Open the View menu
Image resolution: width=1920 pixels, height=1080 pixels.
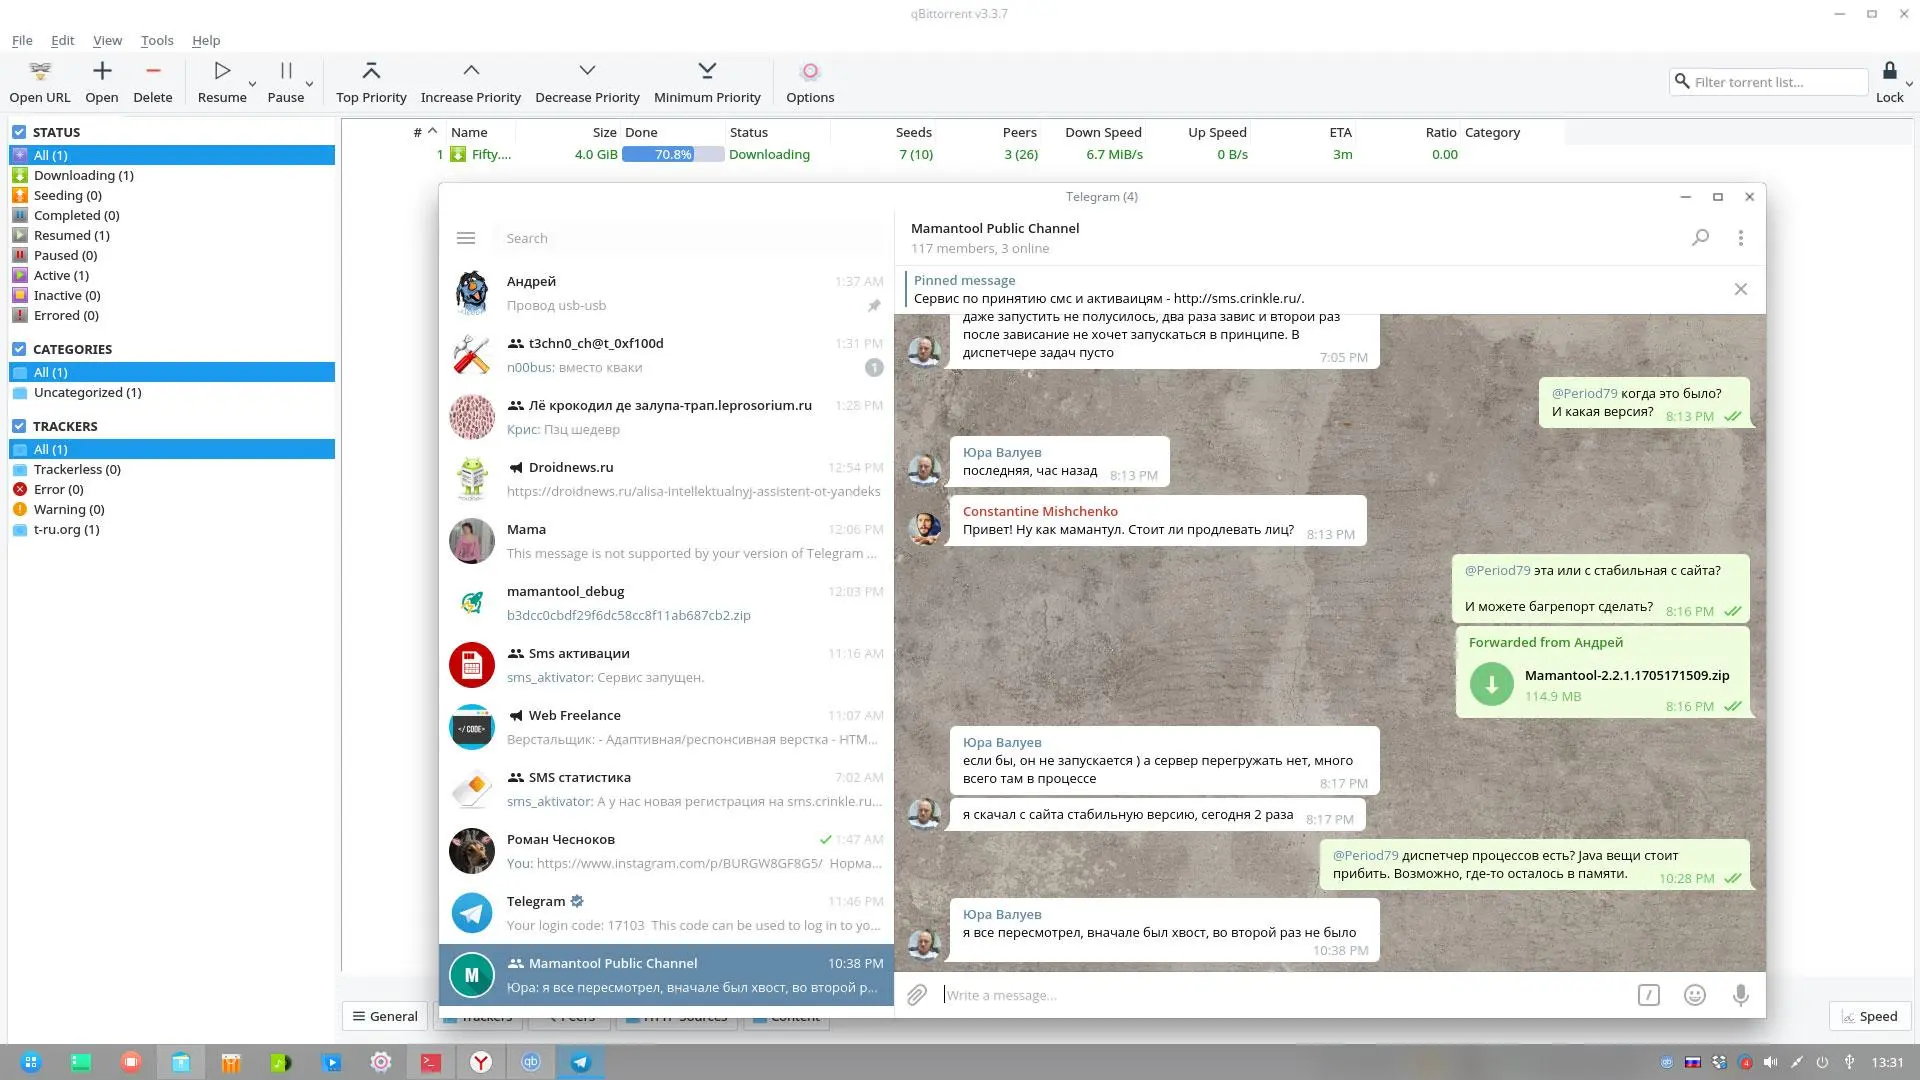[107, 40]
